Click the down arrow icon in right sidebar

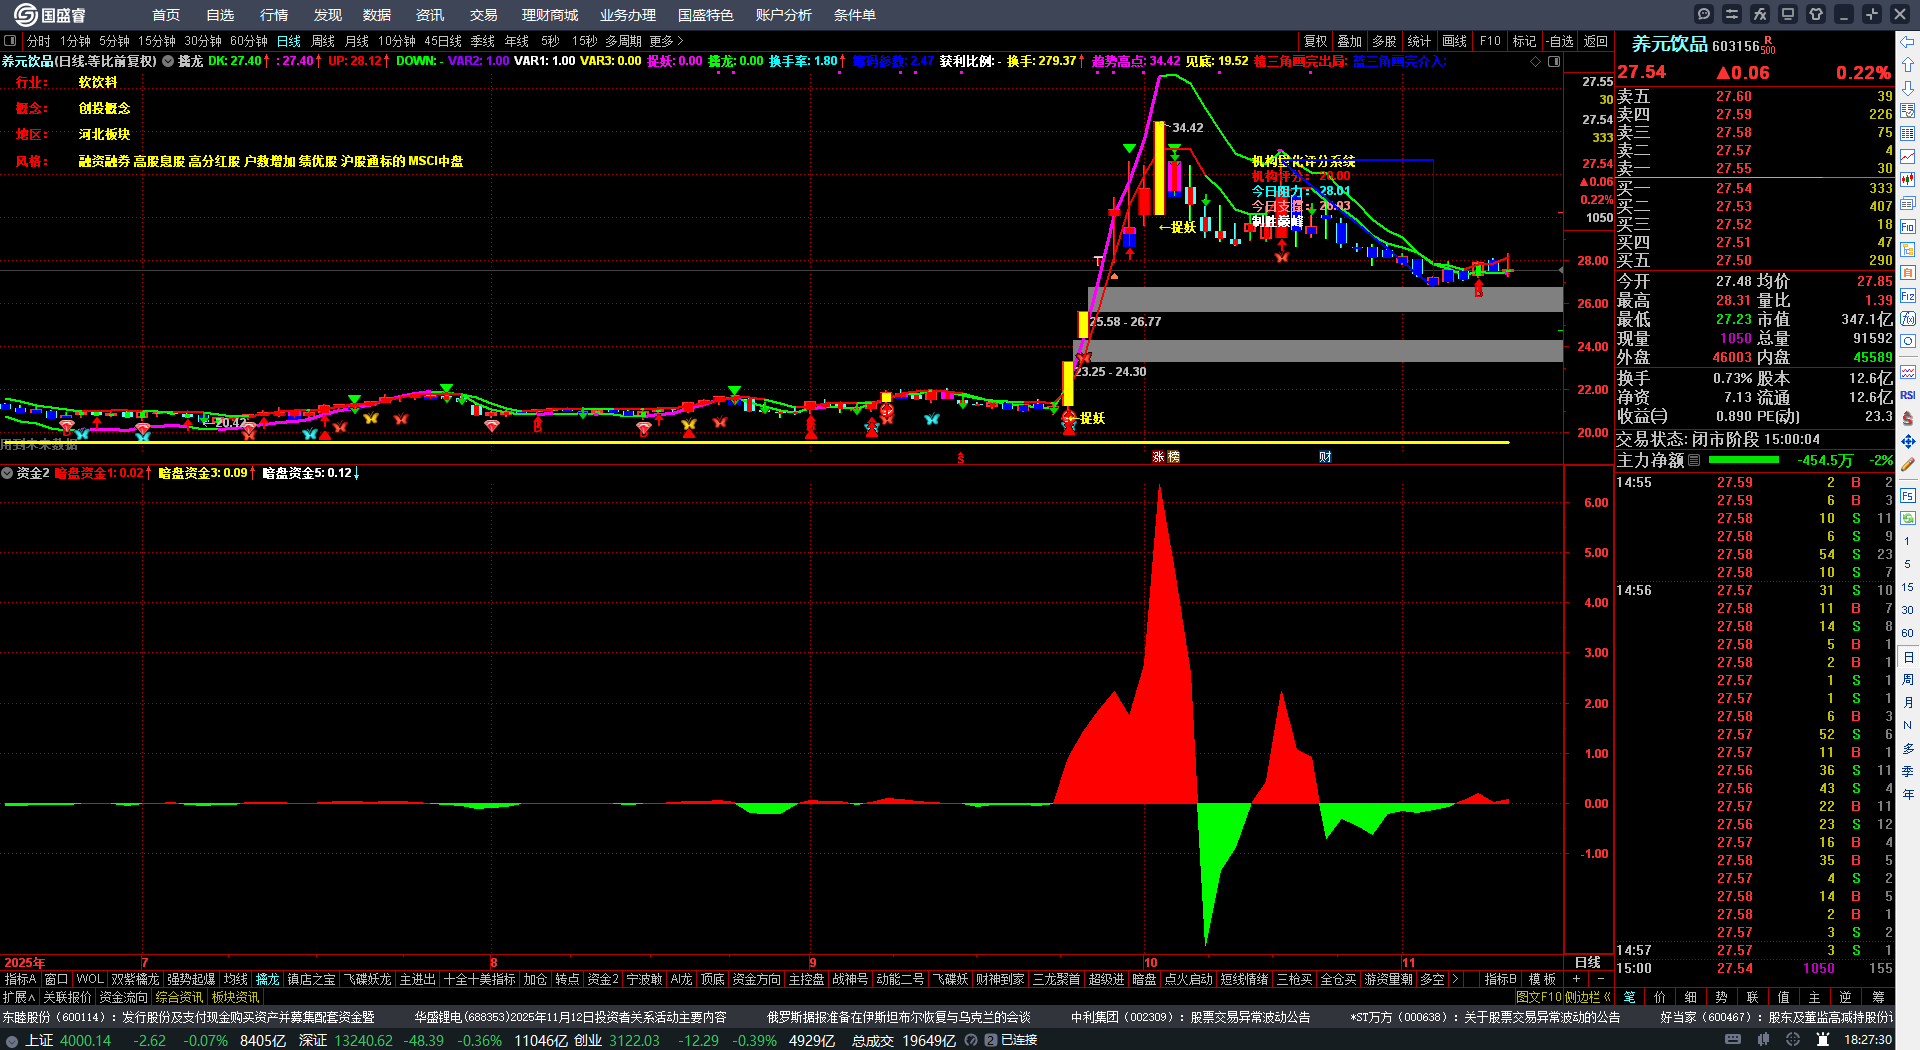1908,88
